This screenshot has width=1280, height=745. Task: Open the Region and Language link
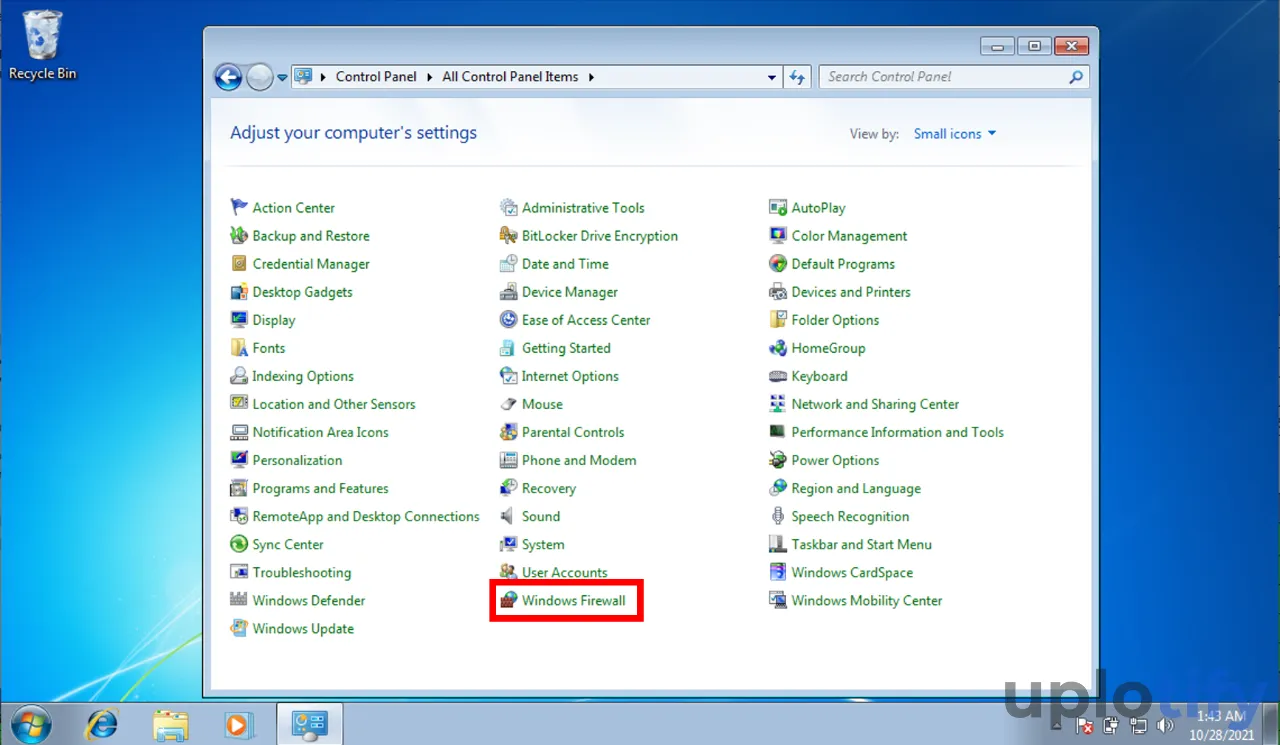point(855,488)
